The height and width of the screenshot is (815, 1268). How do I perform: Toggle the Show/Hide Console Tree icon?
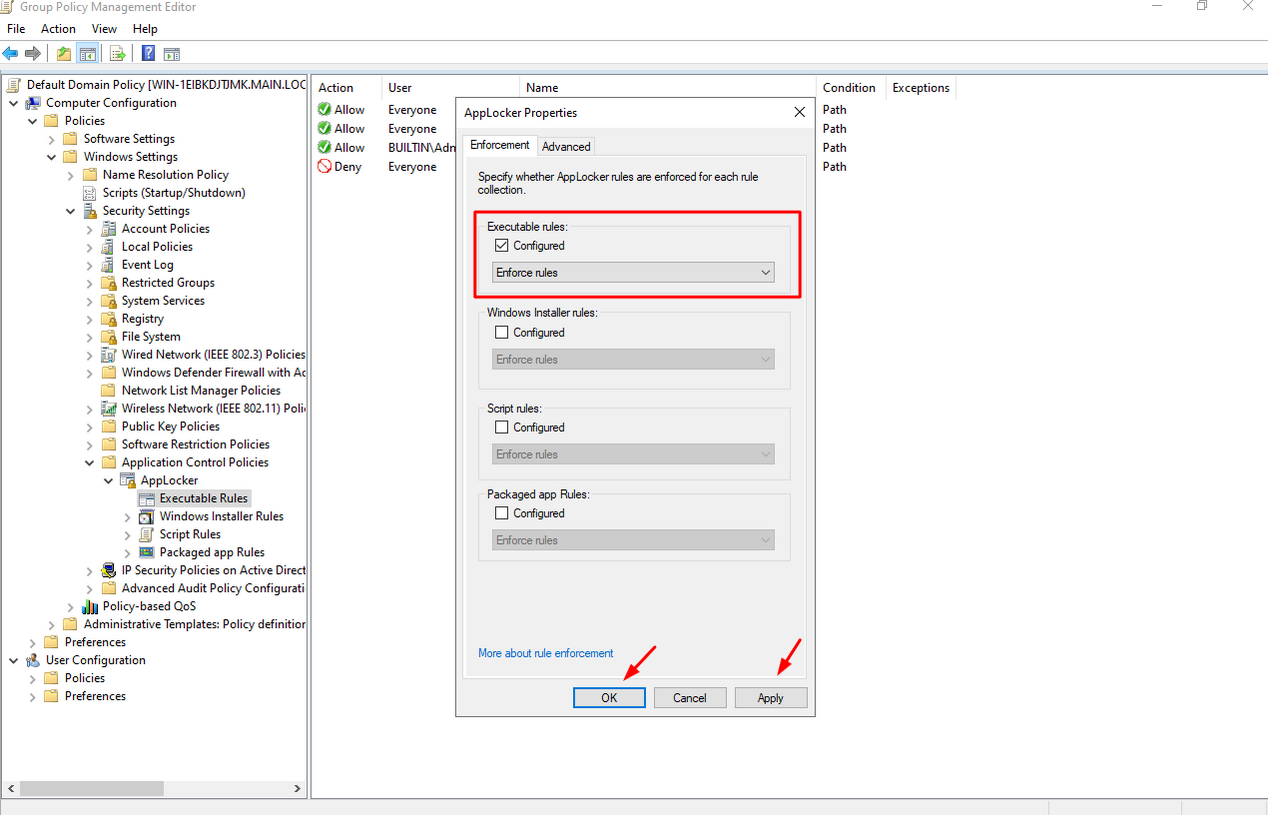[x=88, y=54]
